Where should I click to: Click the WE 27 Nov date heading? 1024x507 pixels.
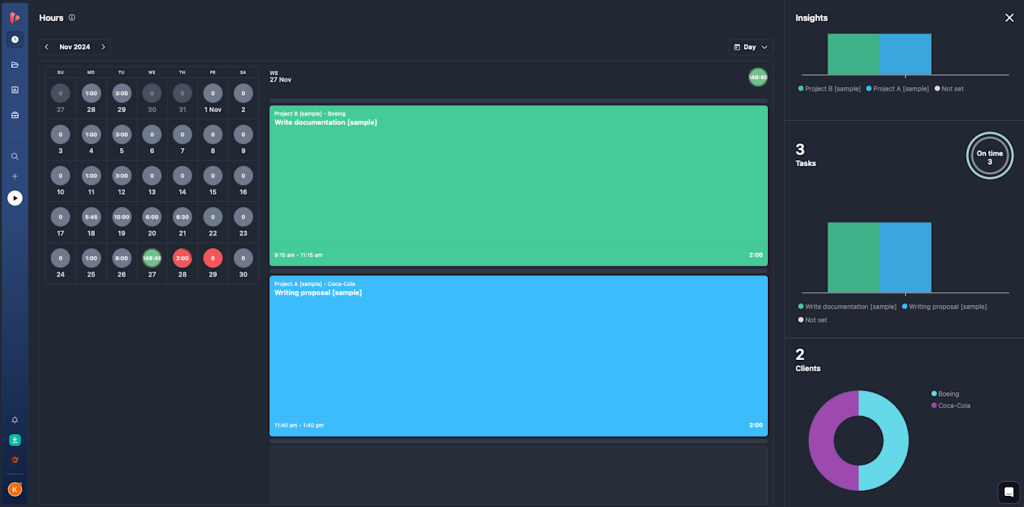tap(280, 76)
